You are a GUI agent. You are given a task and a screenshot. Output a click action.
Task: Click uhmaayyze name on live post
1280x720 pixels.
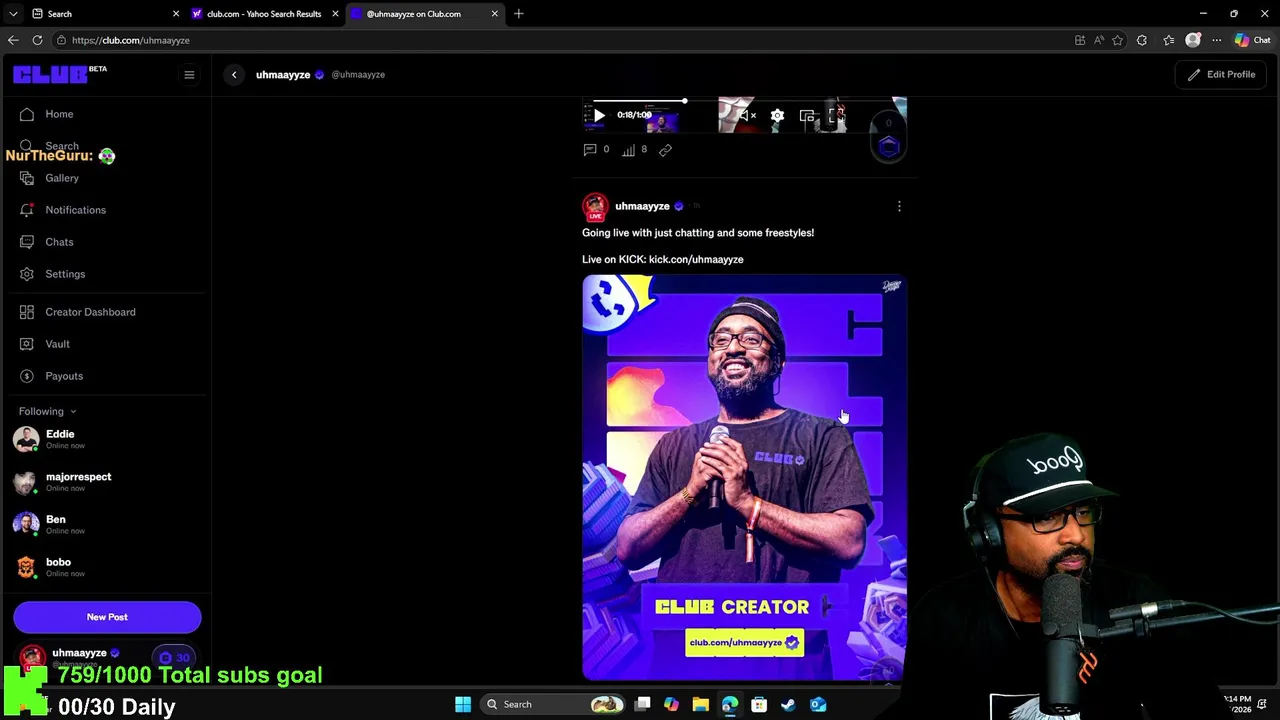[642, 206]
